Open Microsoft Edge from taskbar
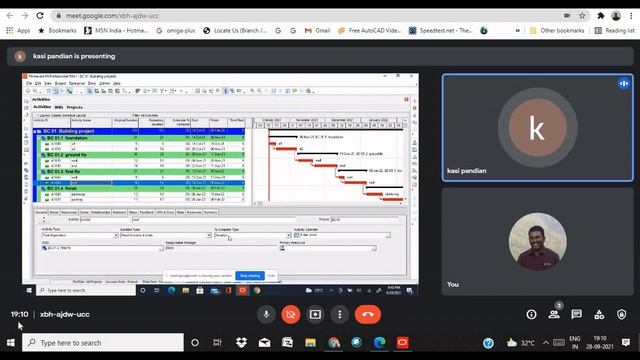Screen dimensions: 640x360 pos(379,342)
